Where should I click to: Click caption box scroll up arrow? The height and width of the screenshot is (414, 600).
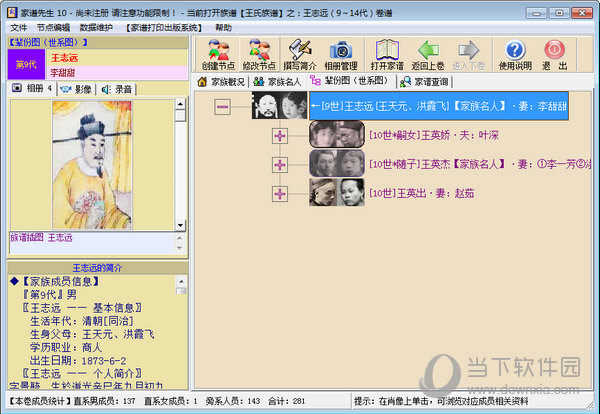pyautogui.click(x=180, y=238)
